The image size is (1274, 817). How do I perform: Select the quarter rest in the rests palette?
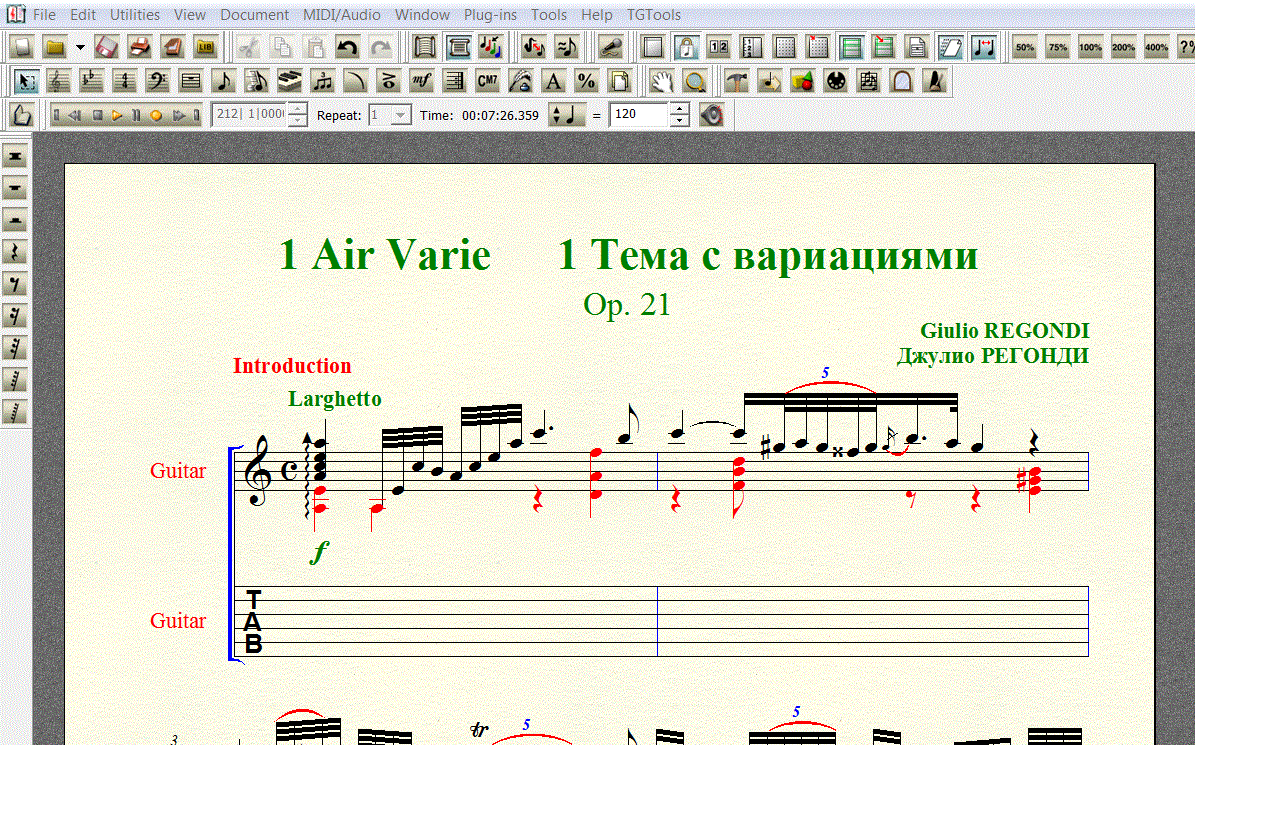[15, 252]
